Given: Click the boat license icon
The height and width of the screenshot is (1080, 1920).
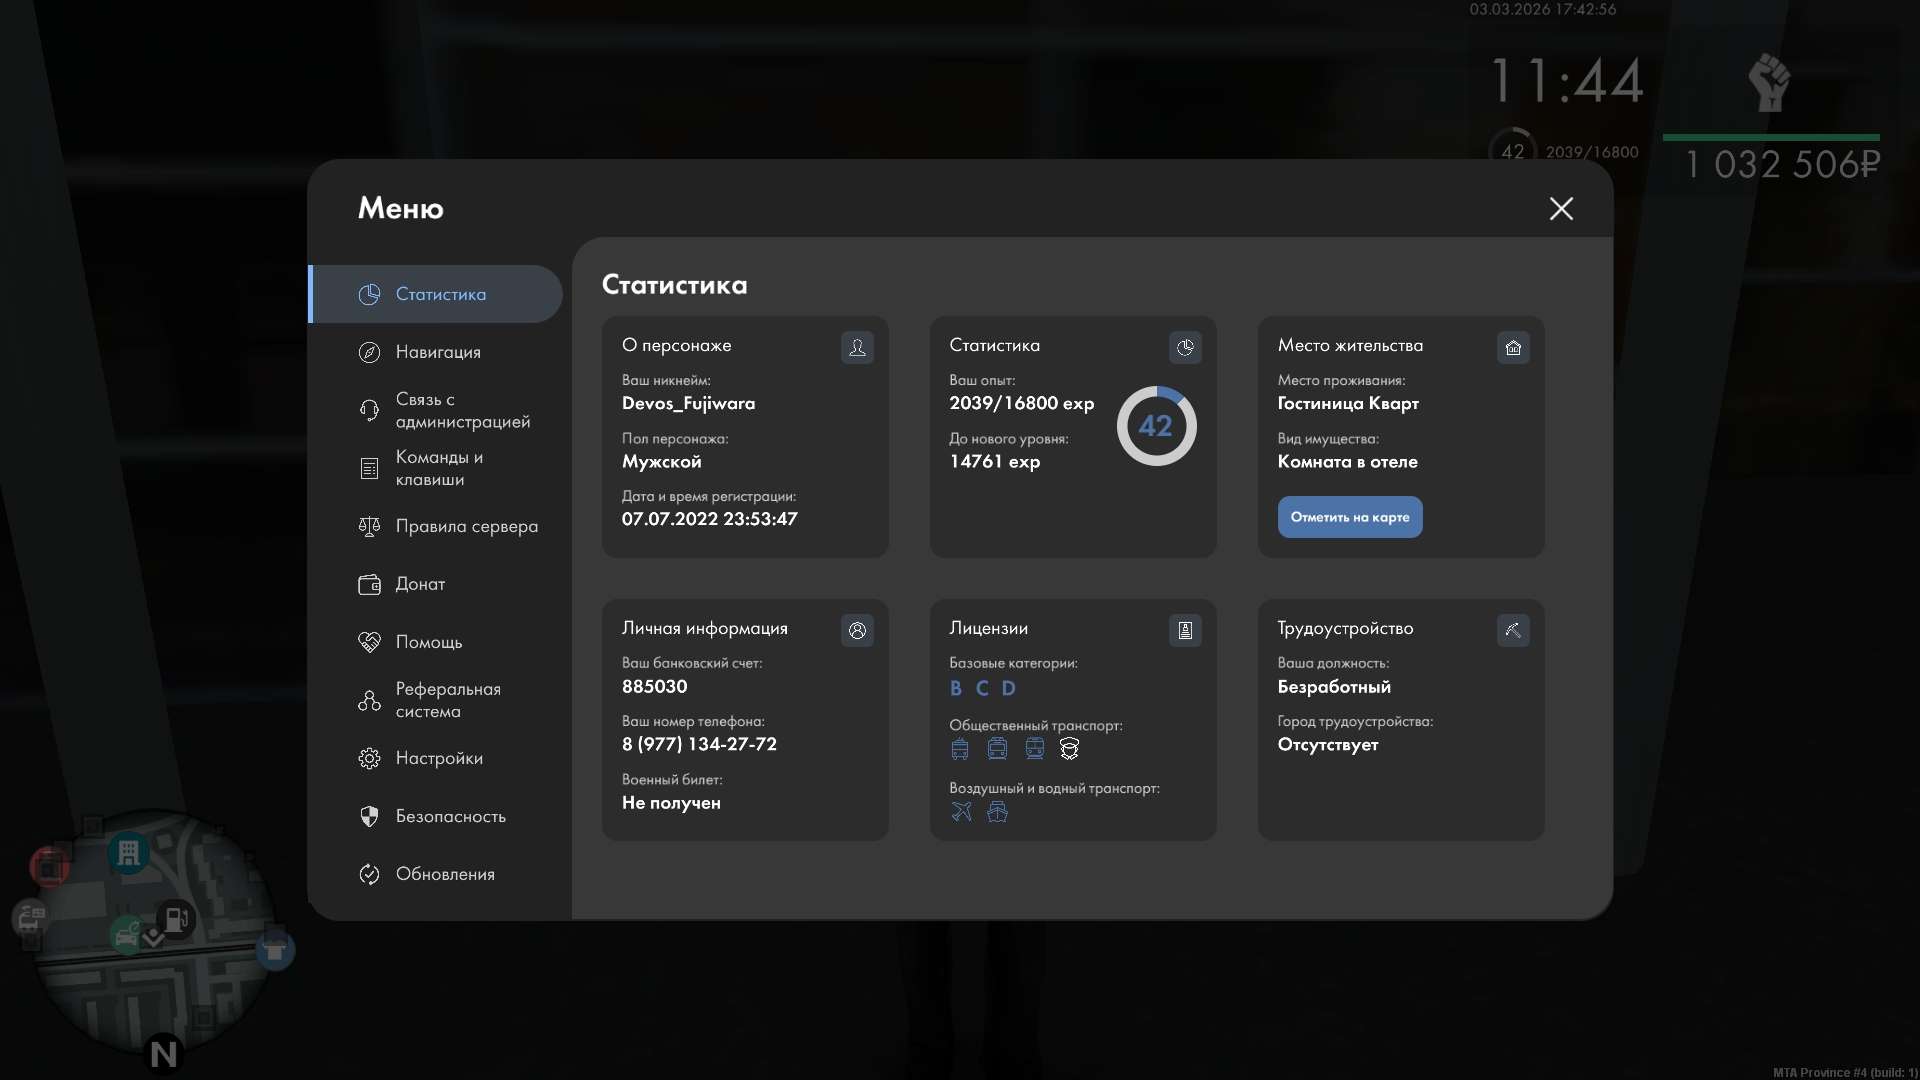Looking at the screenshot, I should click(x=997, y=811).
